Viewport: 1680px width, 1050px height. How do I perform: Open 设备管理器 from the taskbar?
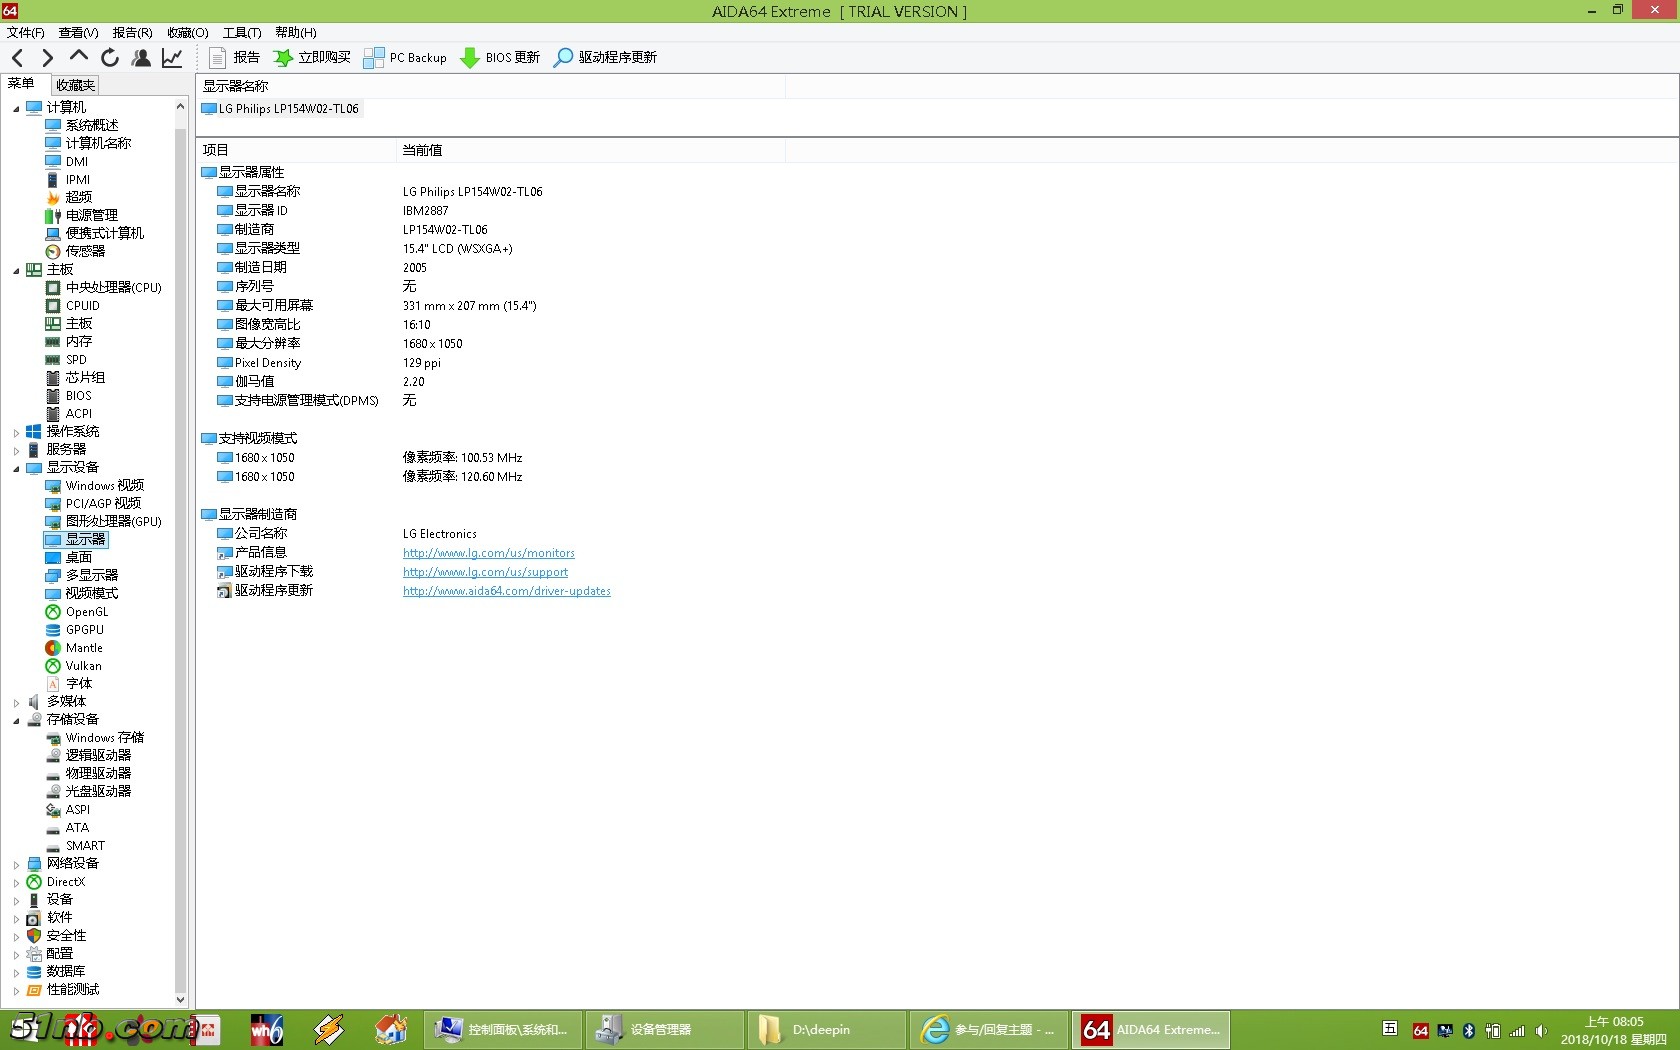[662, 1030]
